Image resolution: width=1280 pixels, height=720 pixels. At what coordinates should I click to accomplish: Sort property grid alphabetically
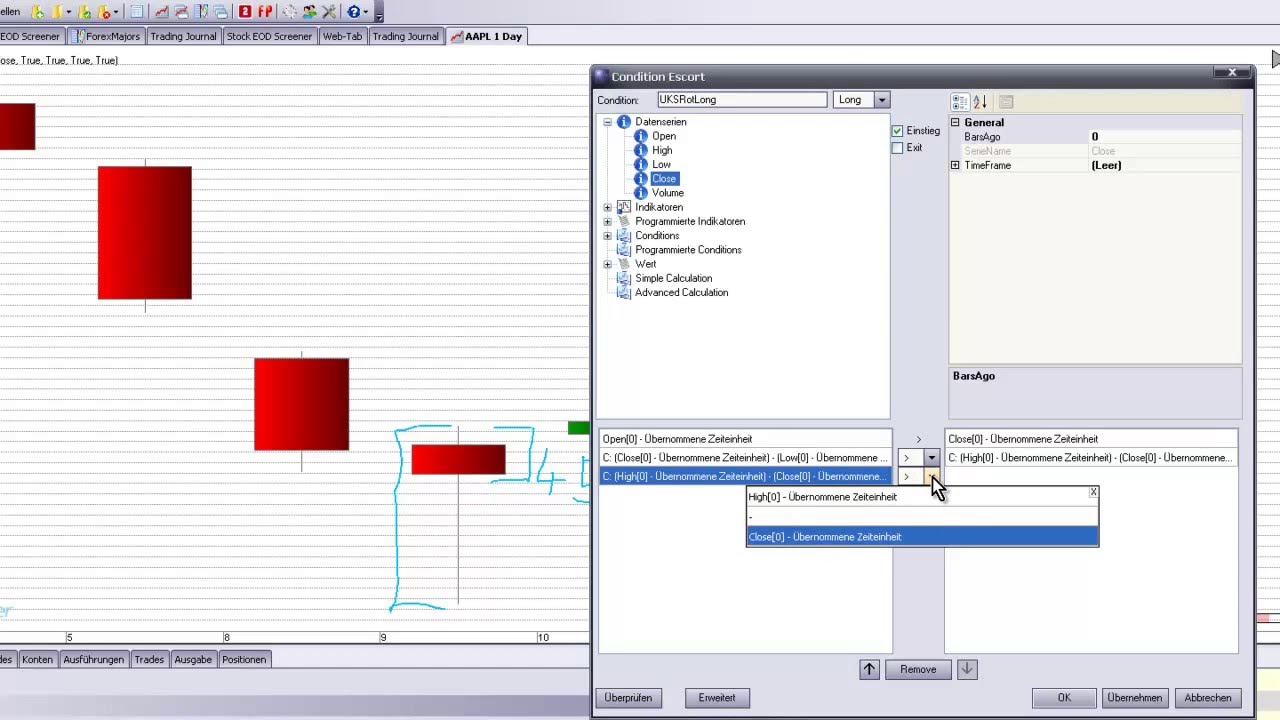click(980, 102)
